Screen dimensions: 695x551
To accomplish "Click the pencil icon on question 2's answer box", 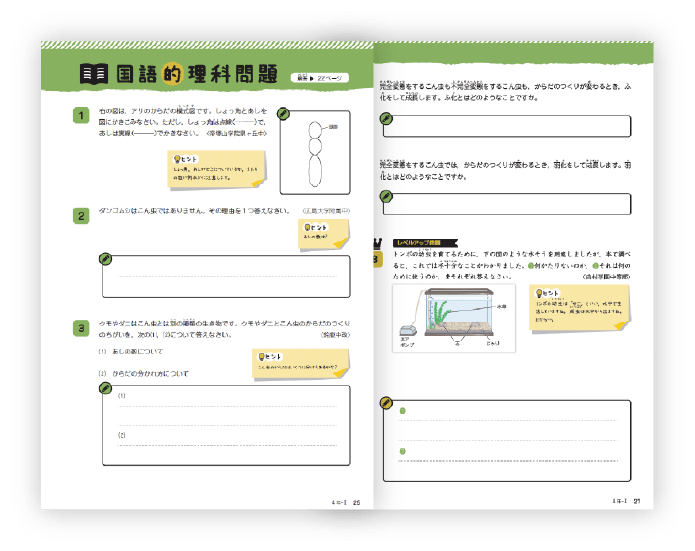I will 105,258.
